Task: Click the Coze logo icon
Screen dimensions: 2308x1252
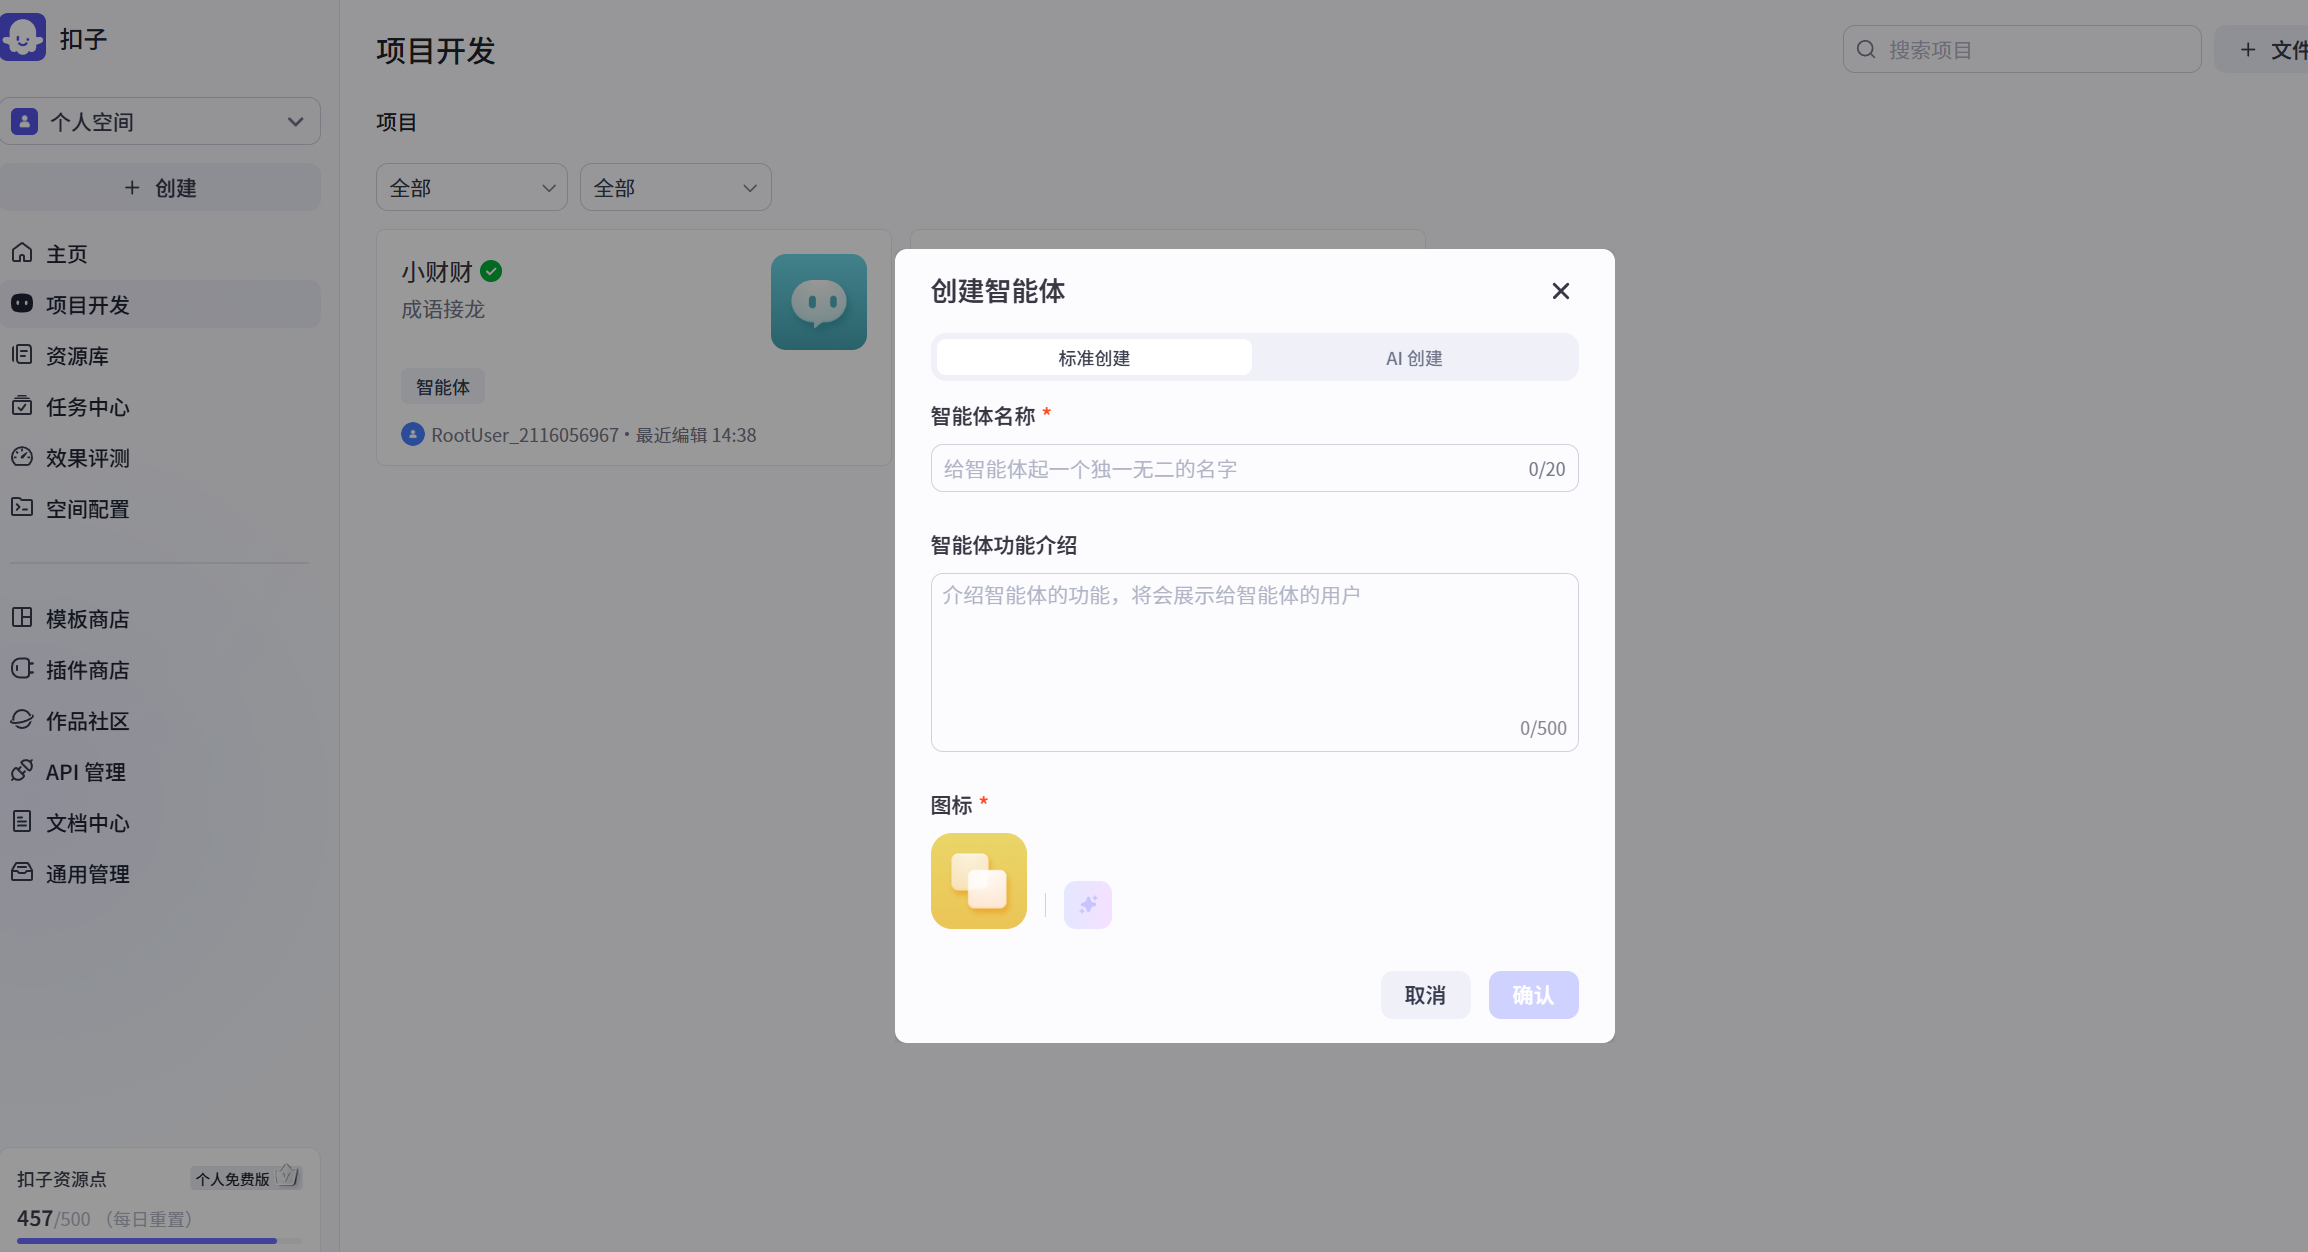Action: [22, 38]
